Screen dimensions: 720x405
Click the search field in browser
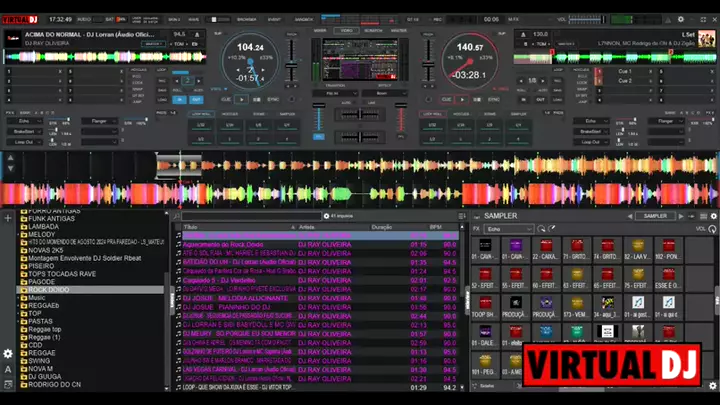(251, 216)
